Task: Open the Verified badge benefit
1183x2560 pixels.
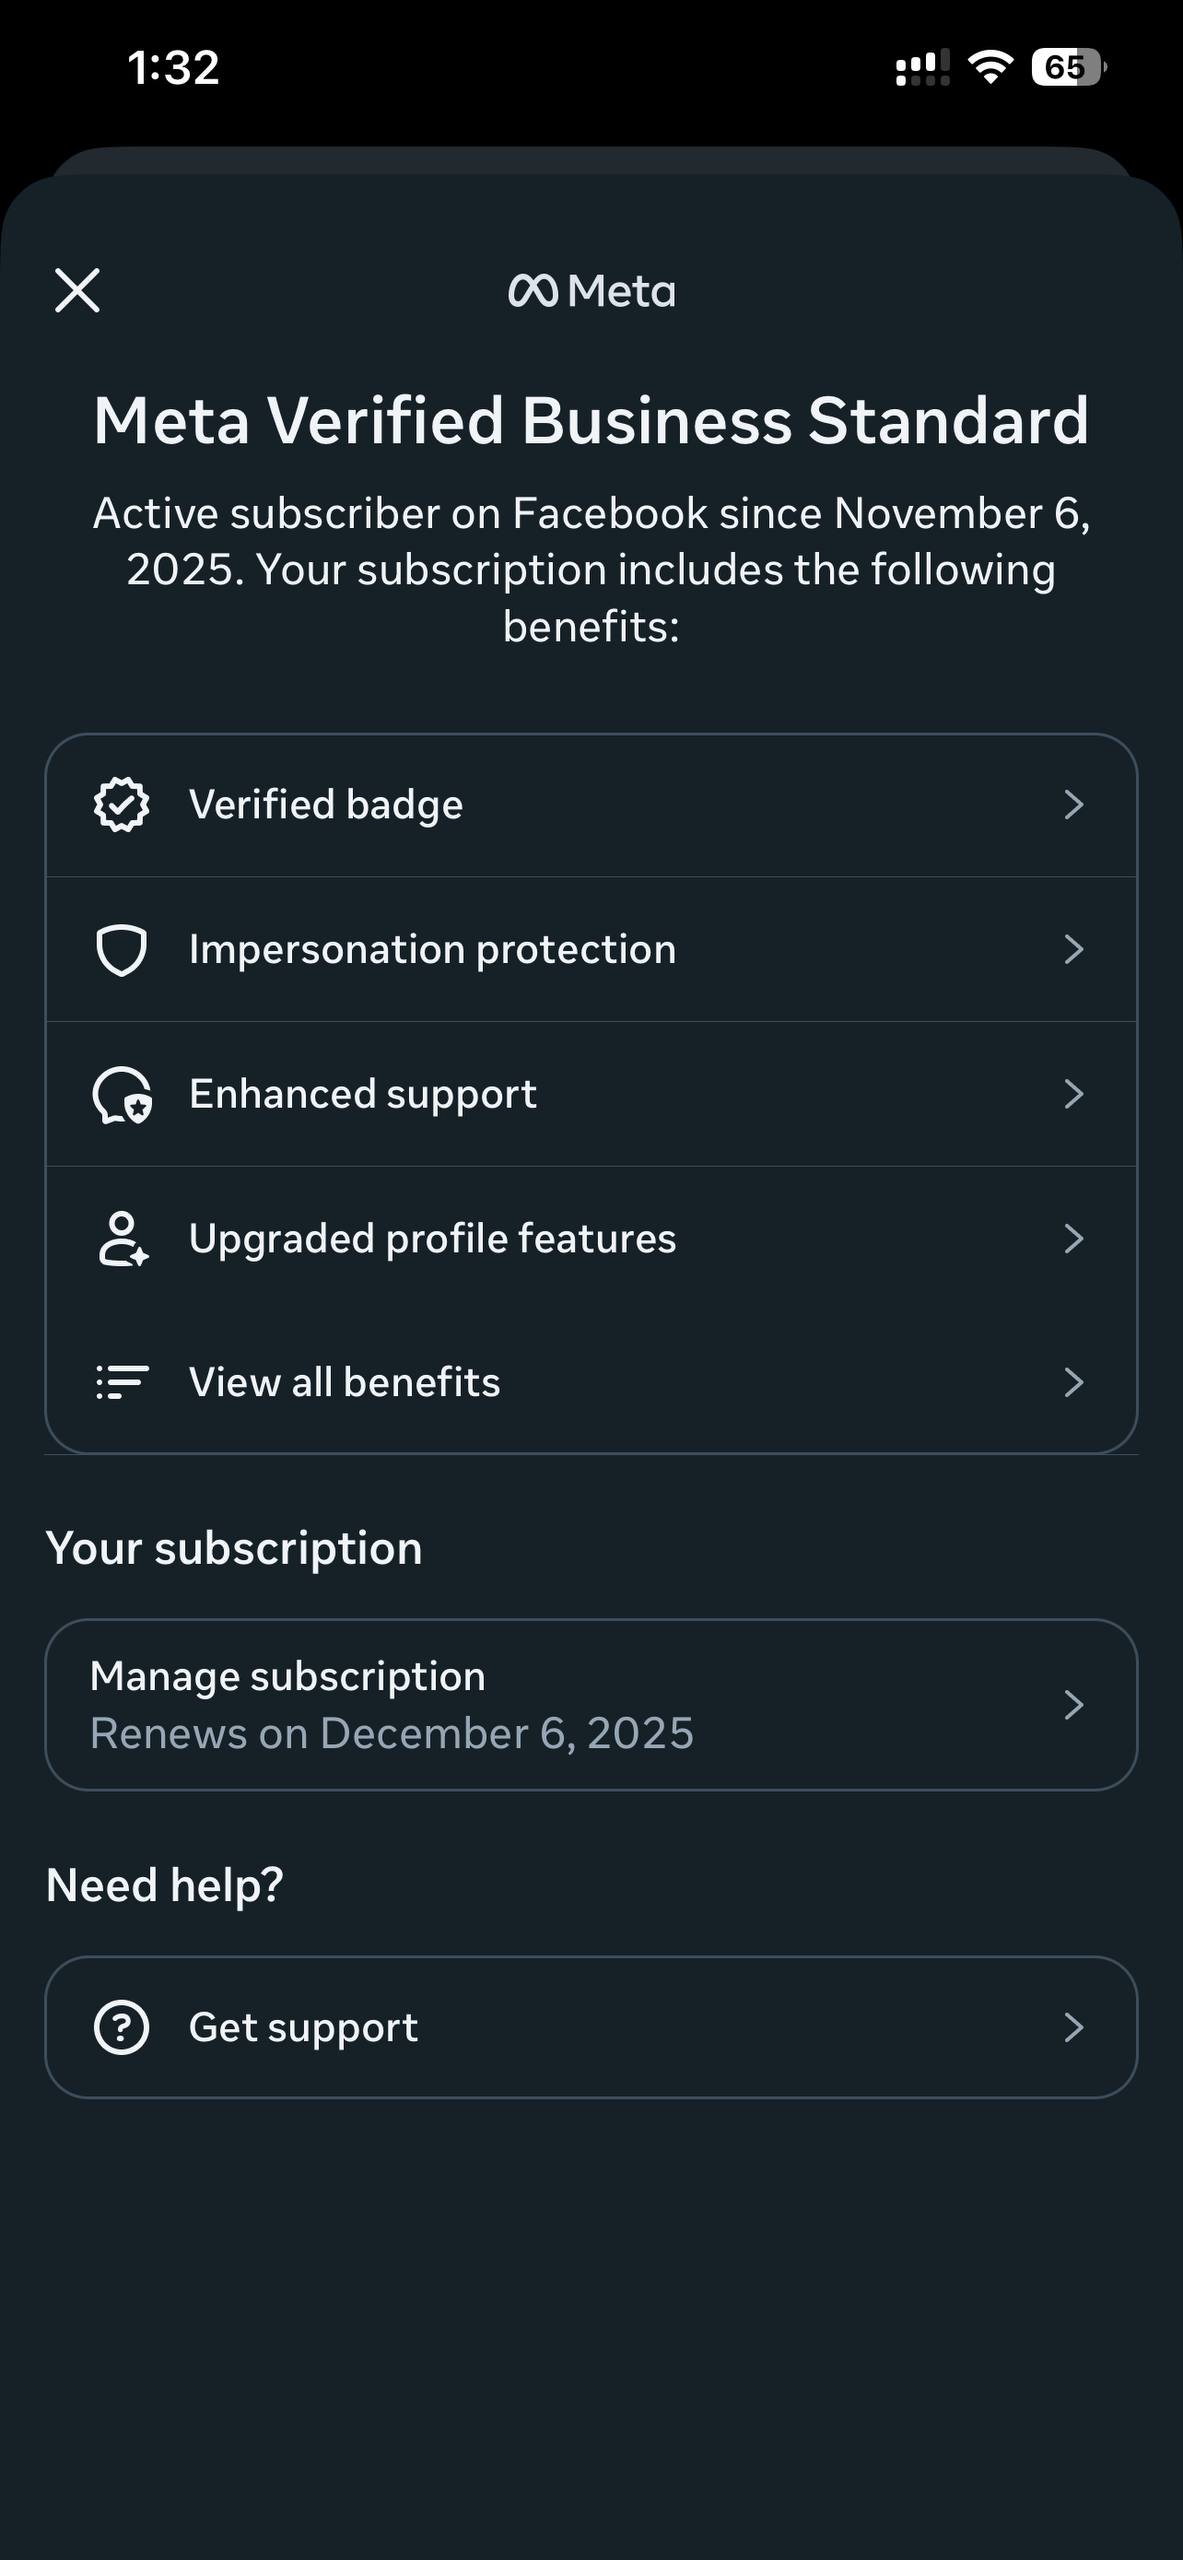Action: tap(326, 805)
